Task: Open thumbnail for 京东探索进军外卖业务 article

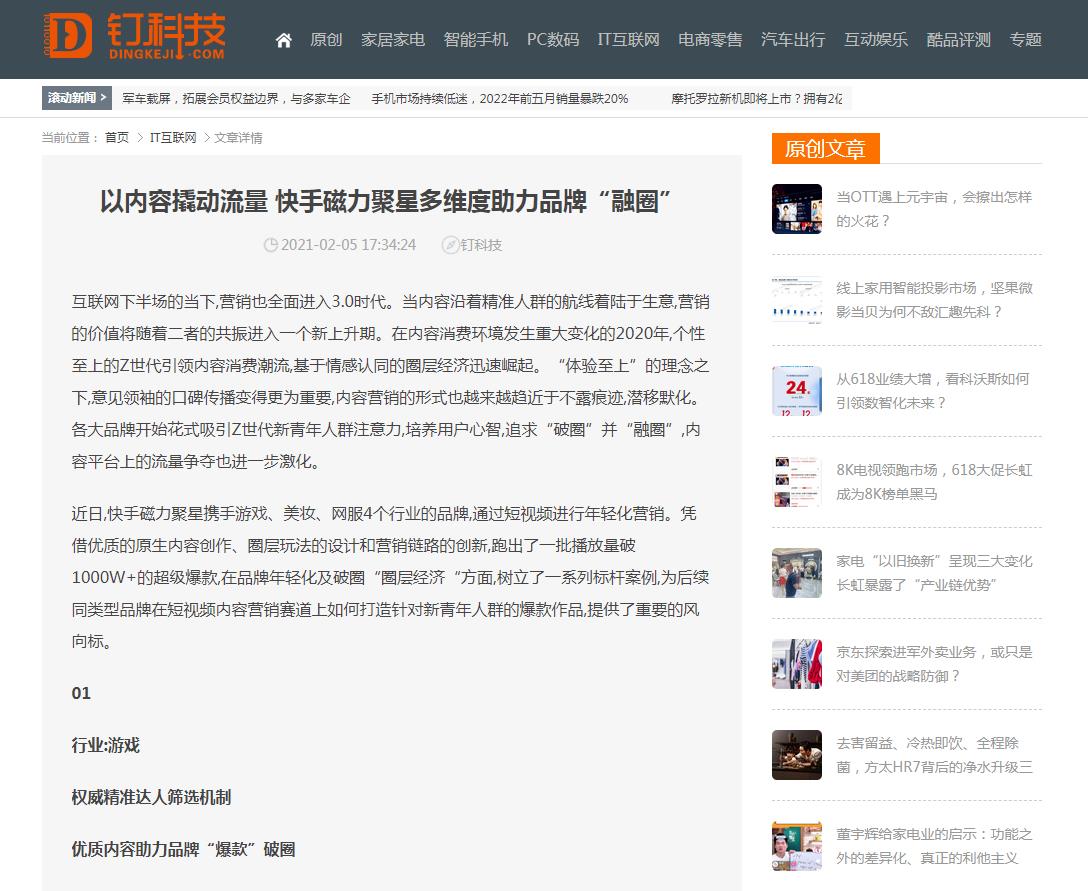Action: (797, 663)
